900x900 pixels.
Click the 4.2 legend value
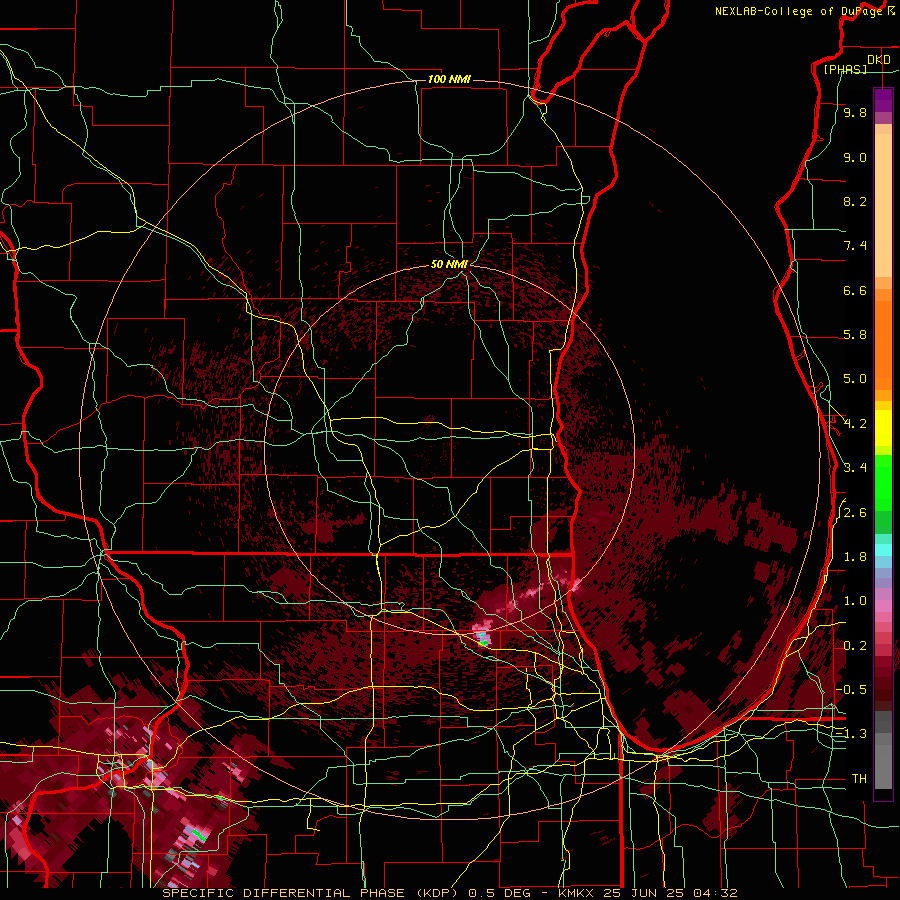click(x=855, y=424)
